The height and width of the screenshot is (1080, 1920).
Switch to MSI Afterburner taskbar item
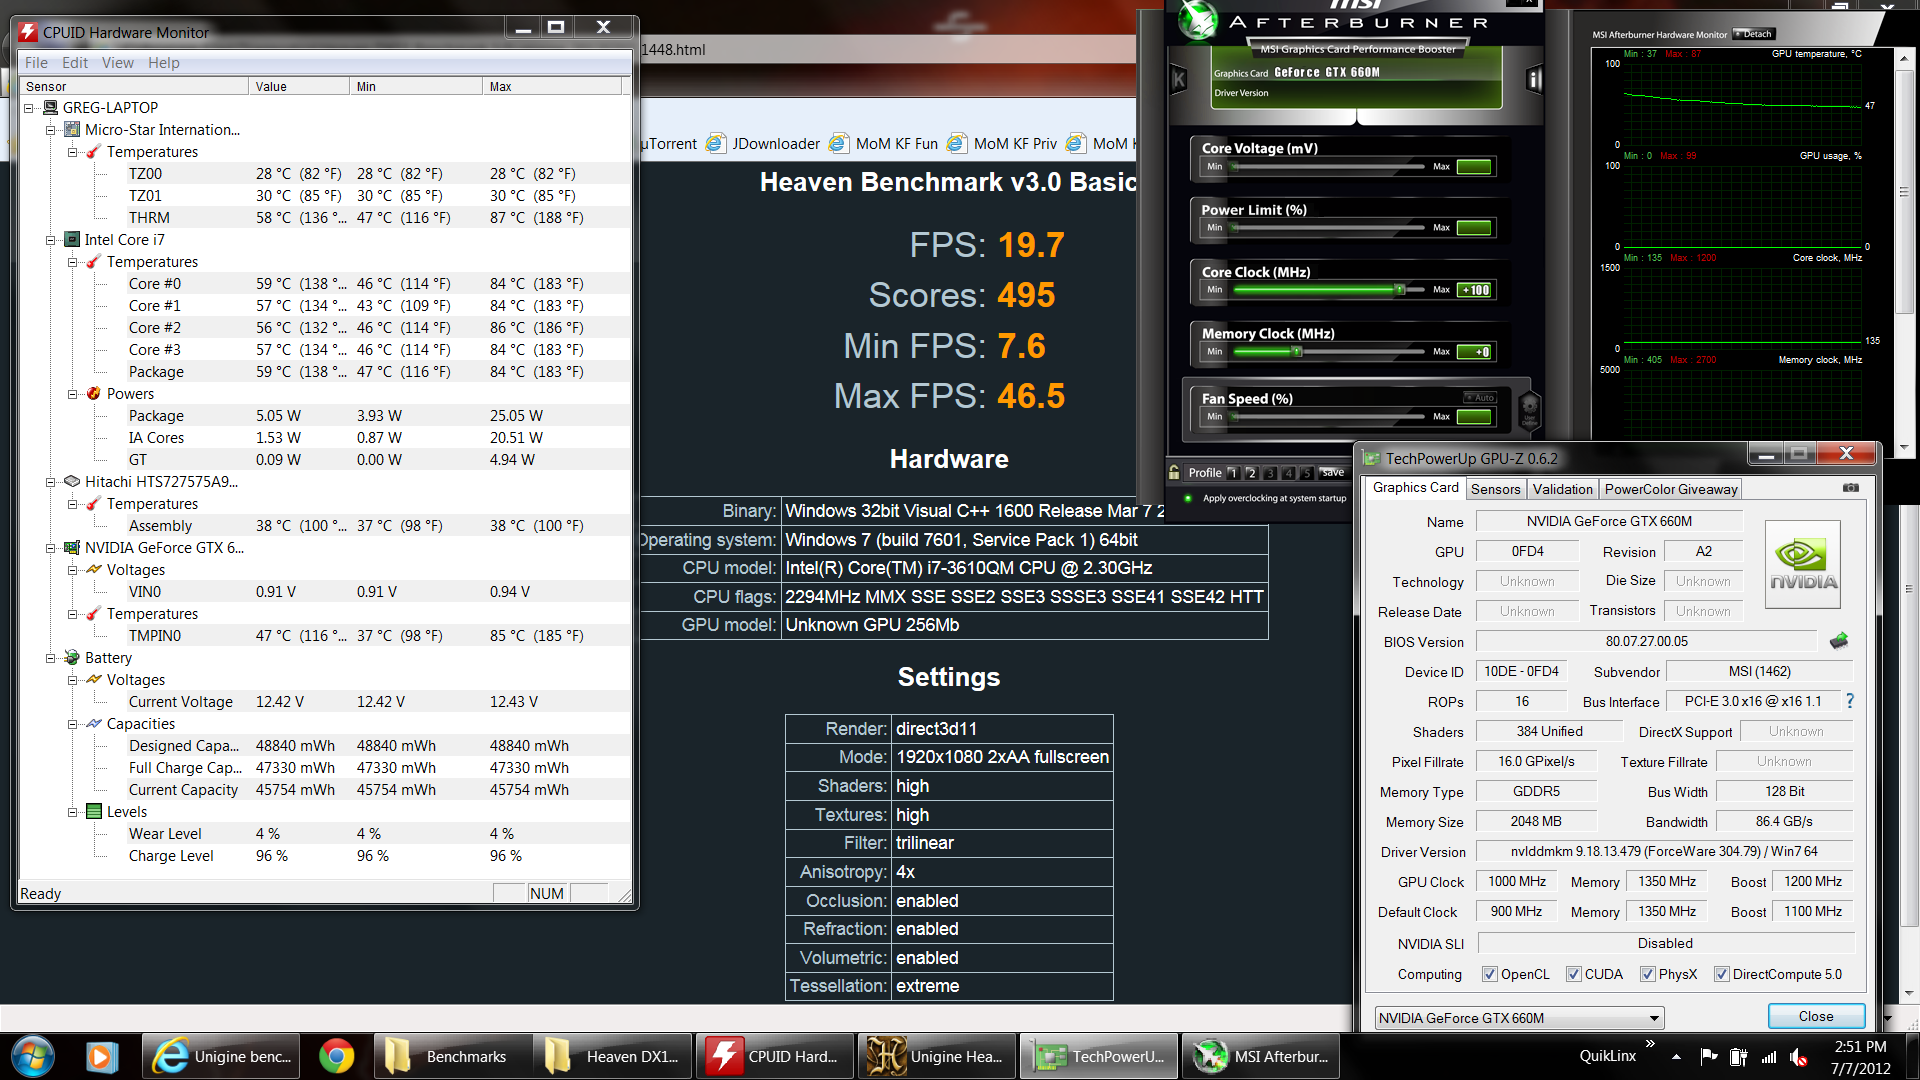(x=1261, y=1057)
